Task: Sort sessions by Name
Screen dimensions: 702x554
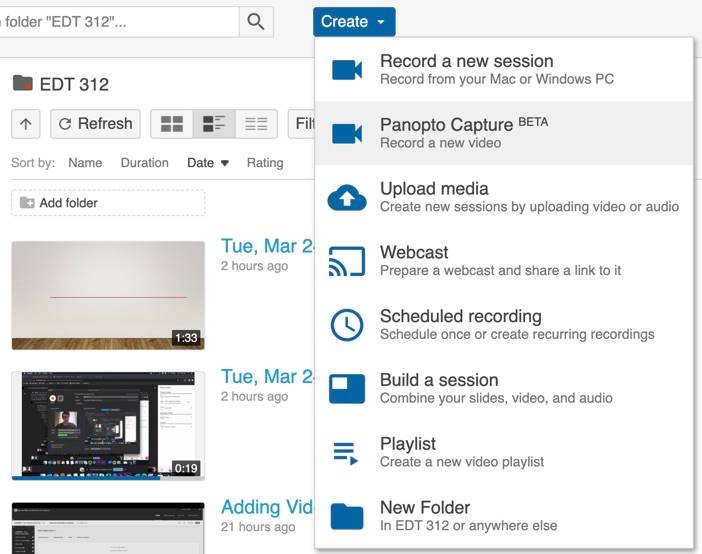Action: coord(85,163)
